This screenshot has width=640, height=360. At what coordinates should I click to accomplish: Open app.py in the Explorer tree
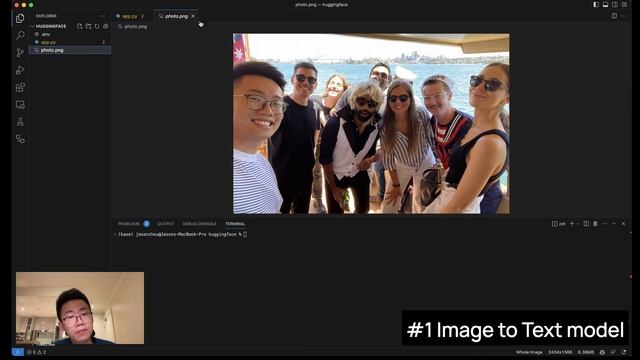pyautogui.click(x=70, y=42)
